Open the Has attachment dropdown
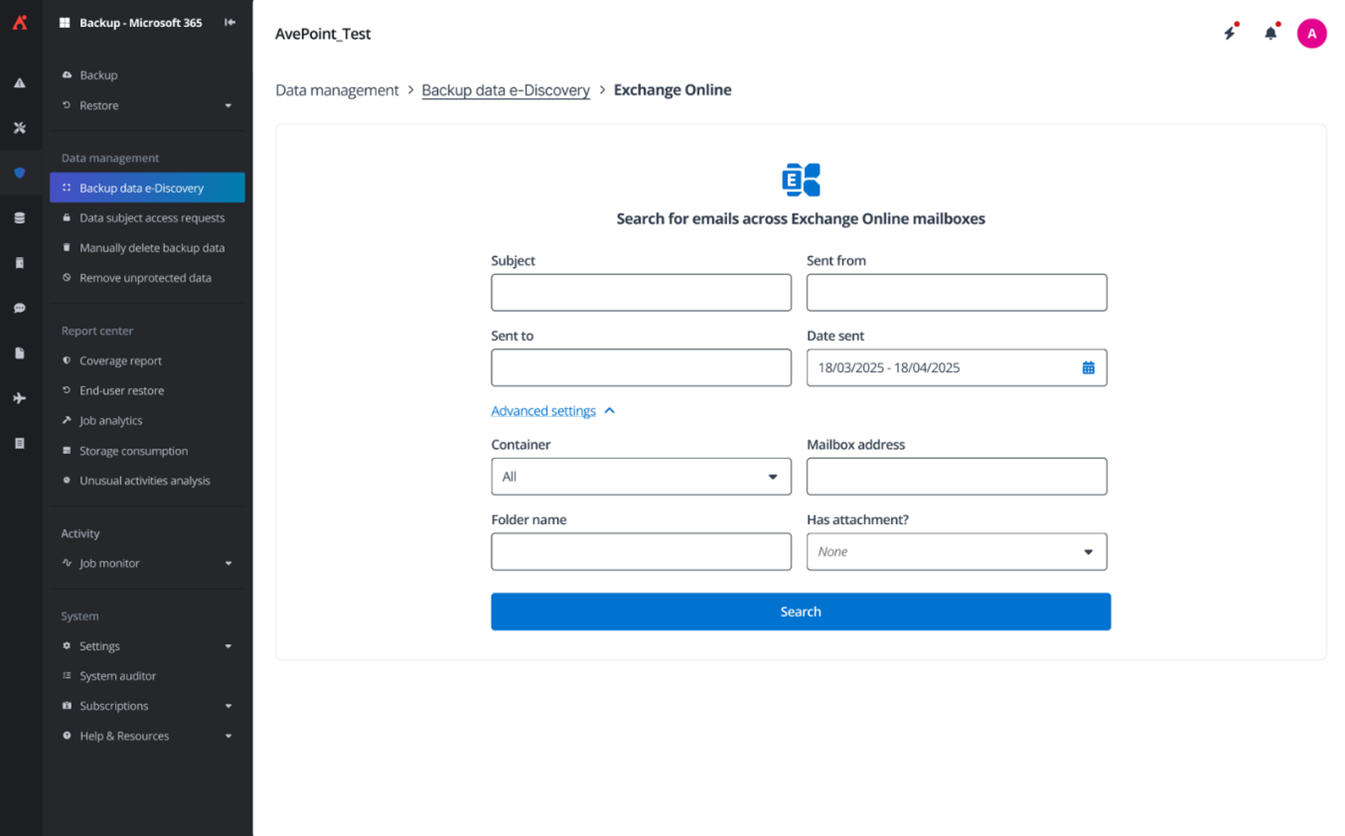Image resolution: width=1345 pixels, height=836 pixels. tap(956, 552)
